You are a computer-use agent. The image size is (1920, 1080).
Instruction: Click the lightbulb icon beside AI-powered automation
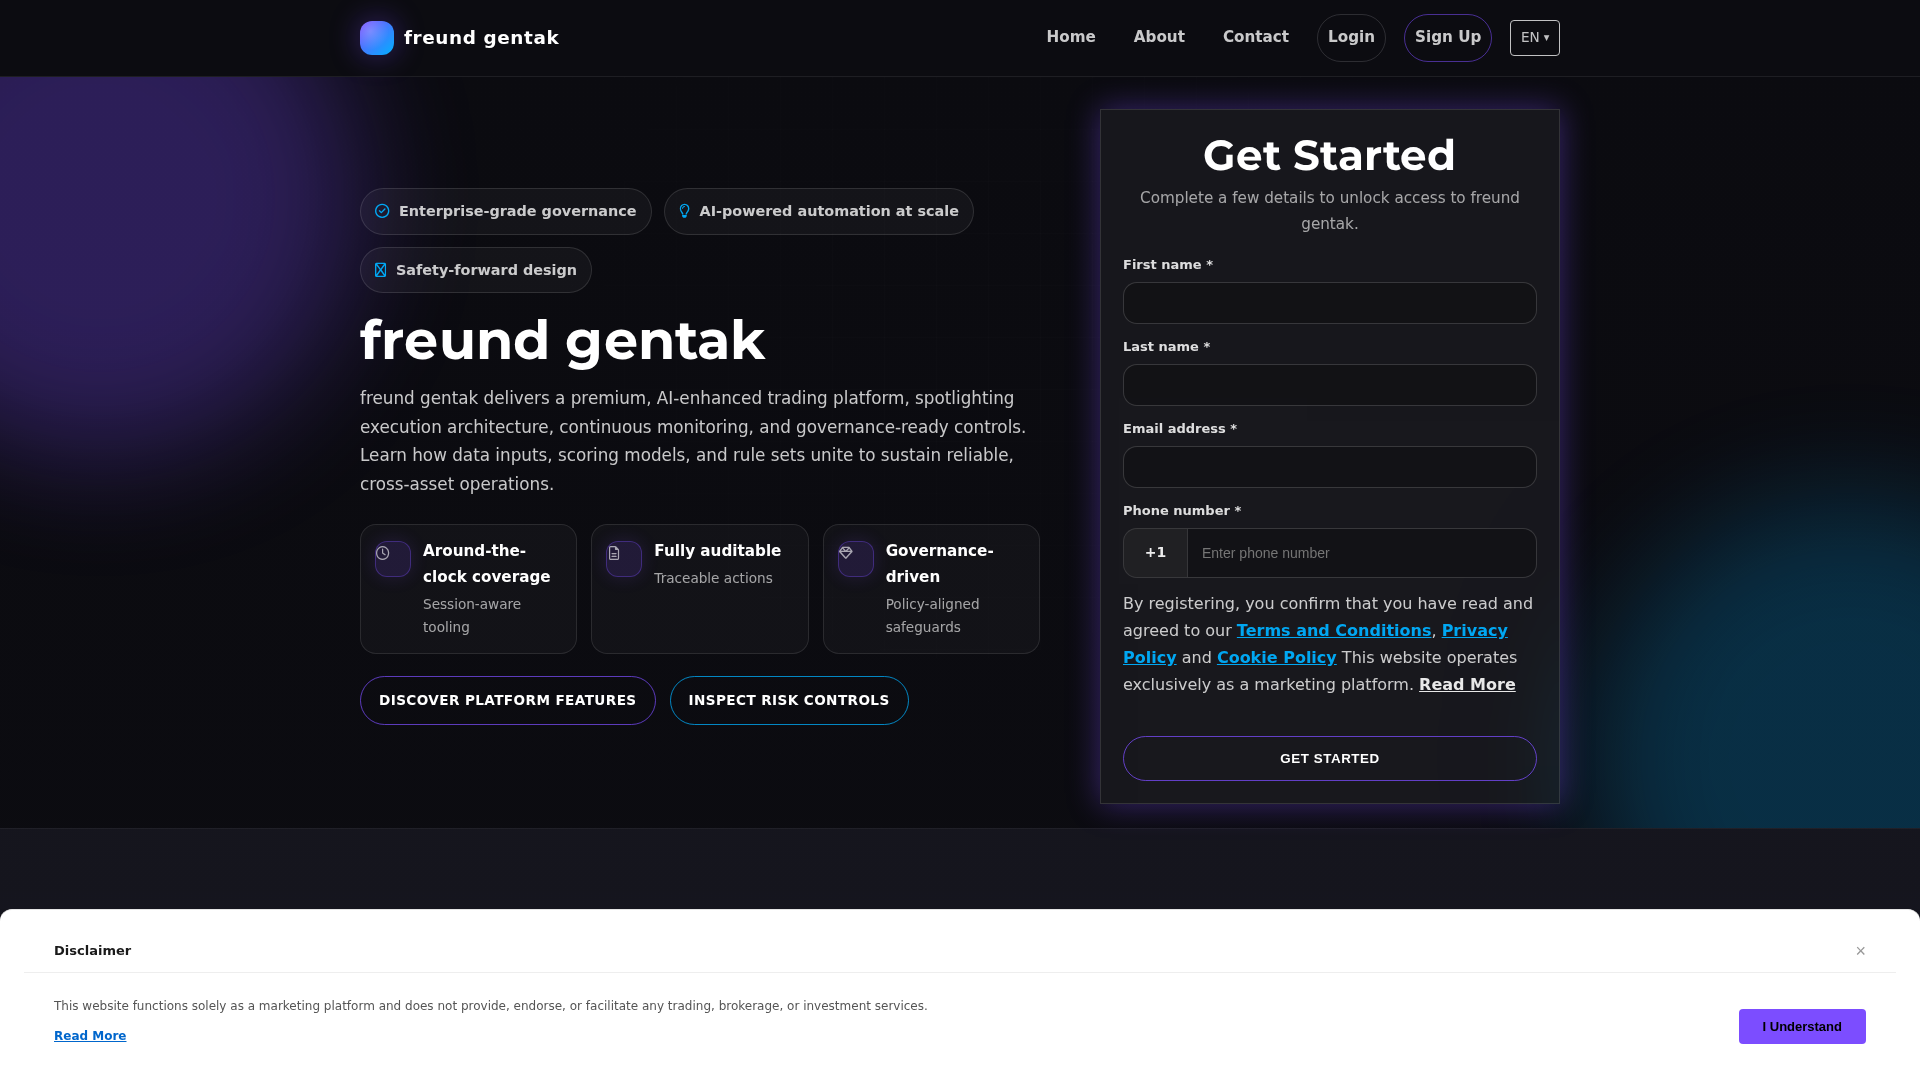(685, 211)
